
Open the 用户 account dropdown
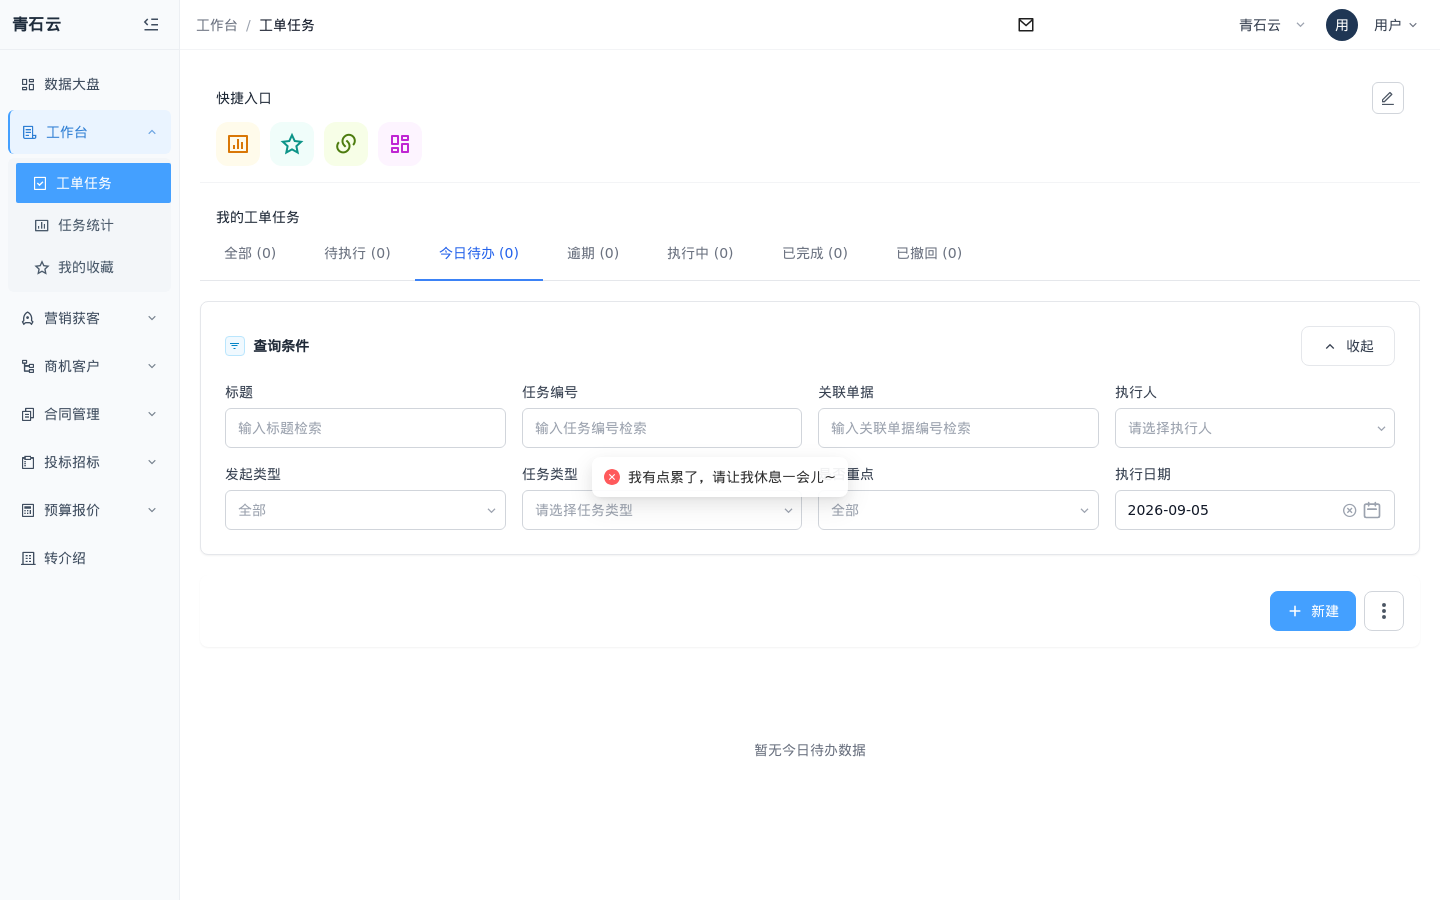tap(1396, 25)
